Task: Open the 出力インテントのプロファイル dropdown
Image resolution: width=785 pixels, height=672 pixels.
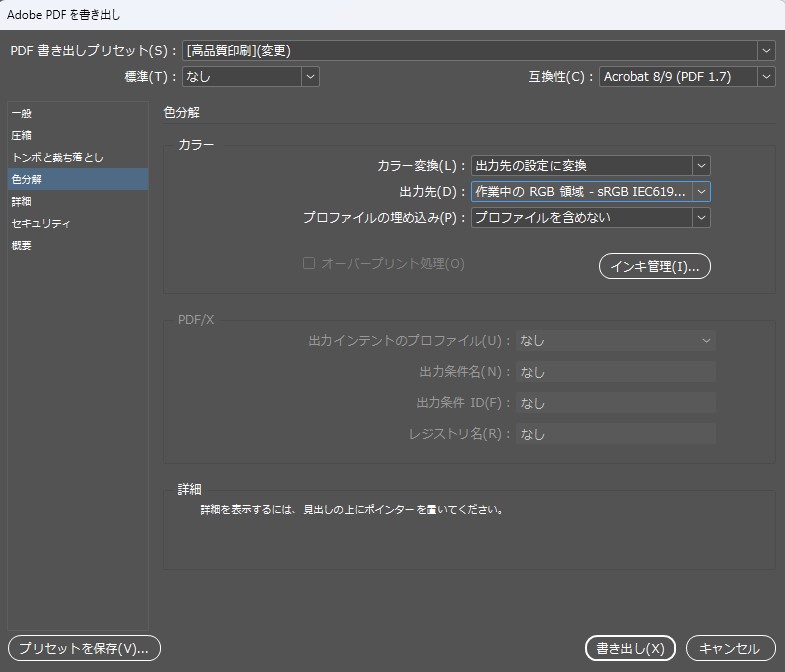Action: click(x=616, y=341)
